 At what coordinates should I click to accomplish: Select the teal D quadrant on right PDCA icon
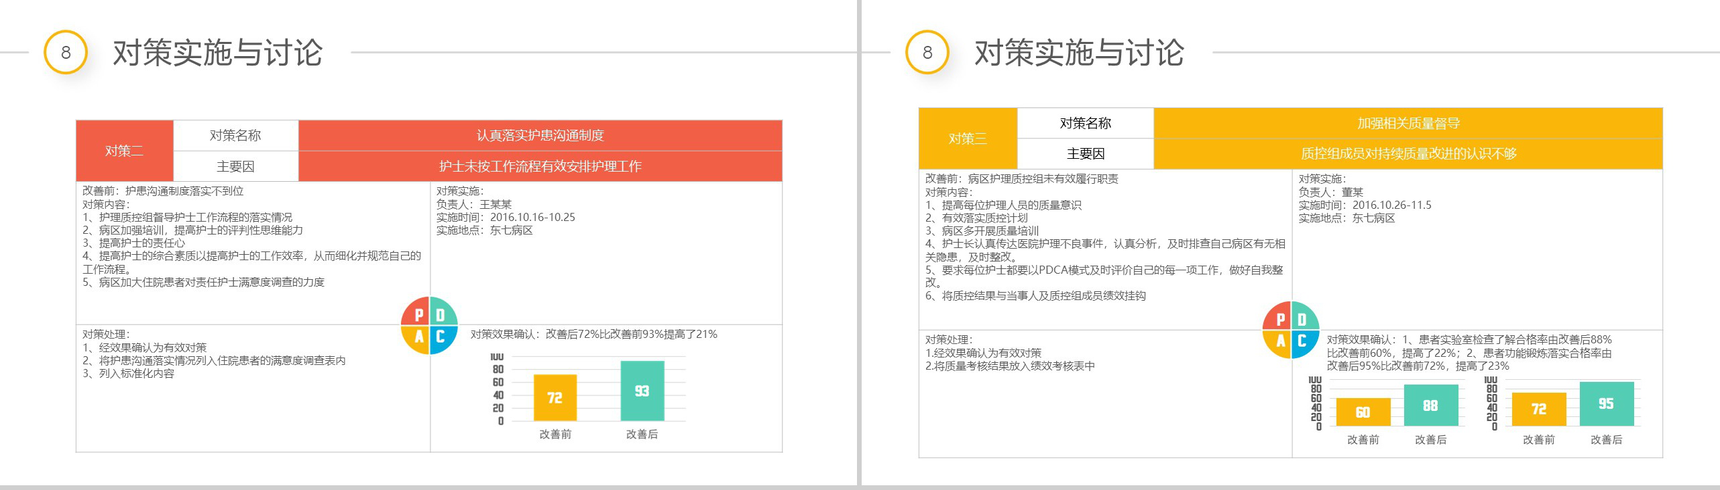(1305, 316)
